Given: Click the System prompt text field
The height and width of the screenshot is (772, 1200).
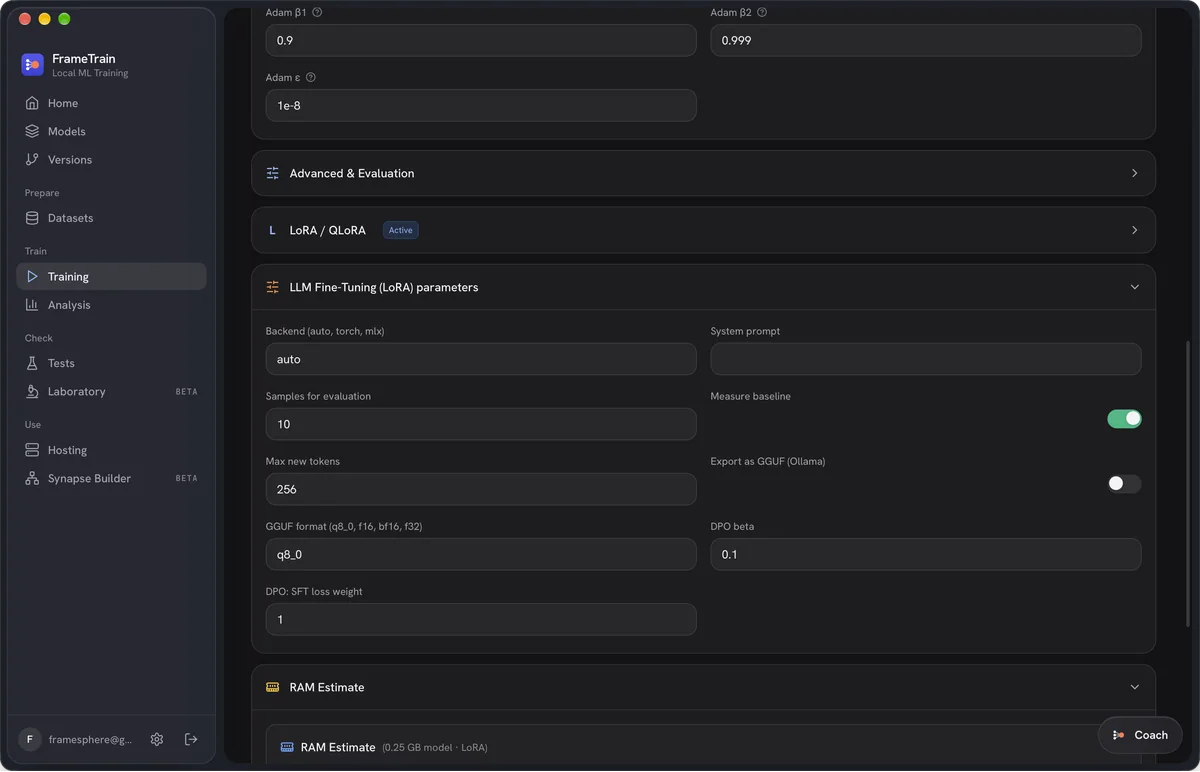Looking at the screenshot, I should click(926, 359).
